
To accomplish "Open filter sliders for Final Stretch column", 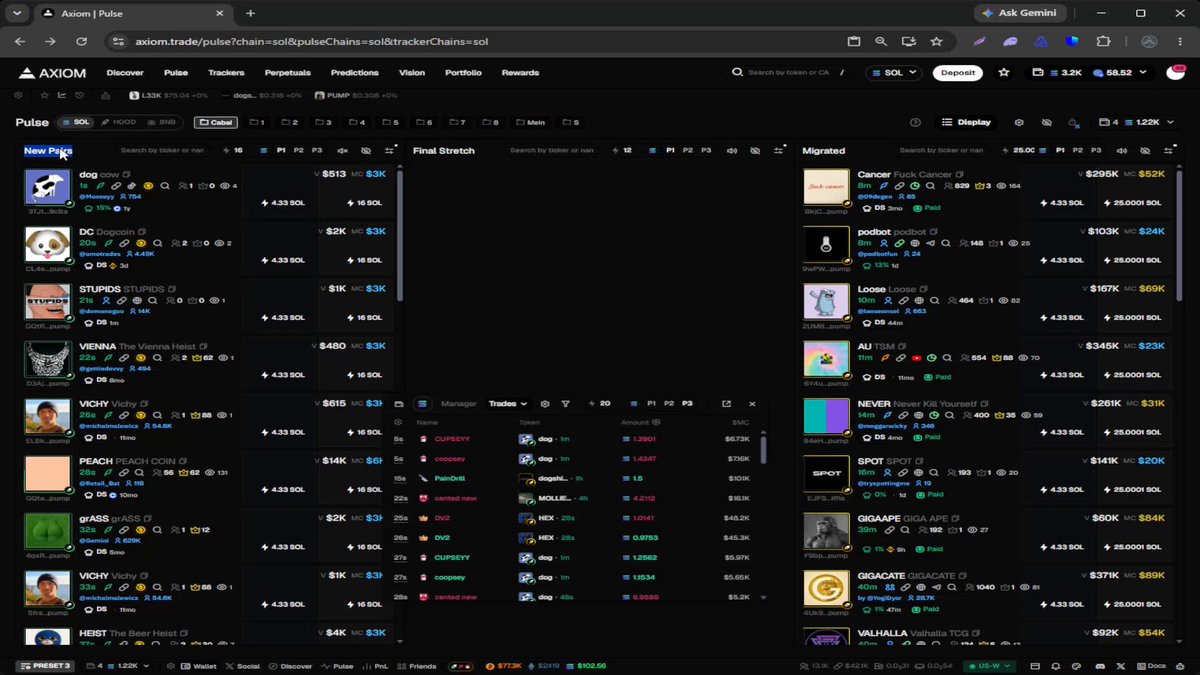I will tap(778, 150).
